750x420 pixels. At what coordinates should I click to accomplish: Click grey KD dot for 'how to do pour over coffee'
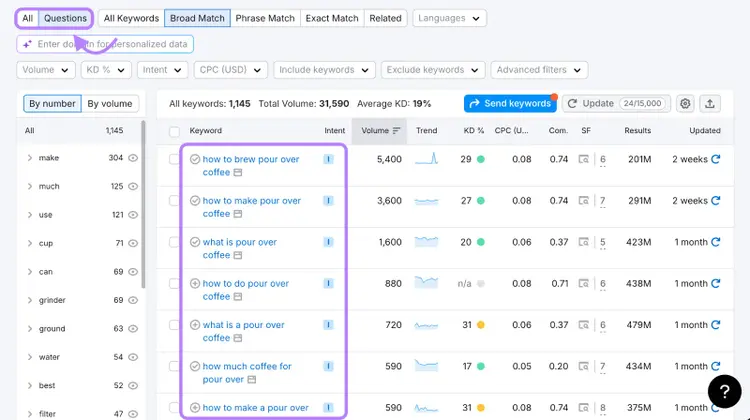481,284
